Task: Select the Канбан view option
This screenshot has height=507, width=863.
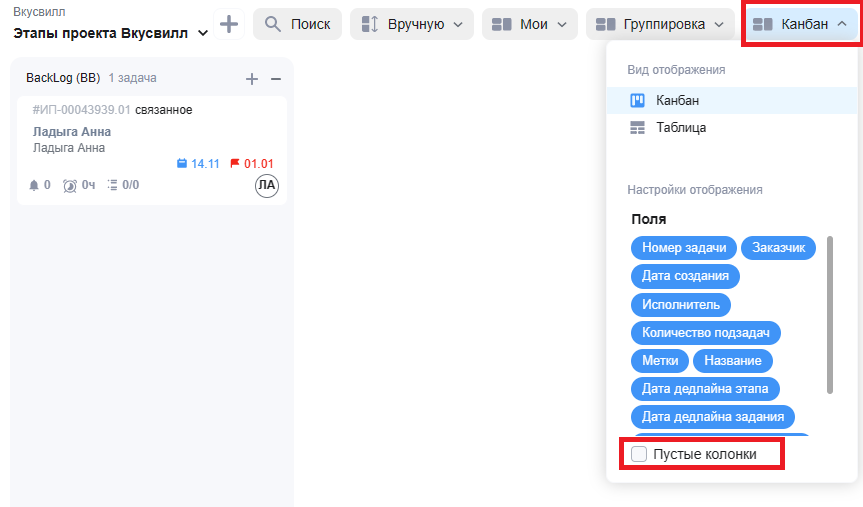Action: point(732,100)
